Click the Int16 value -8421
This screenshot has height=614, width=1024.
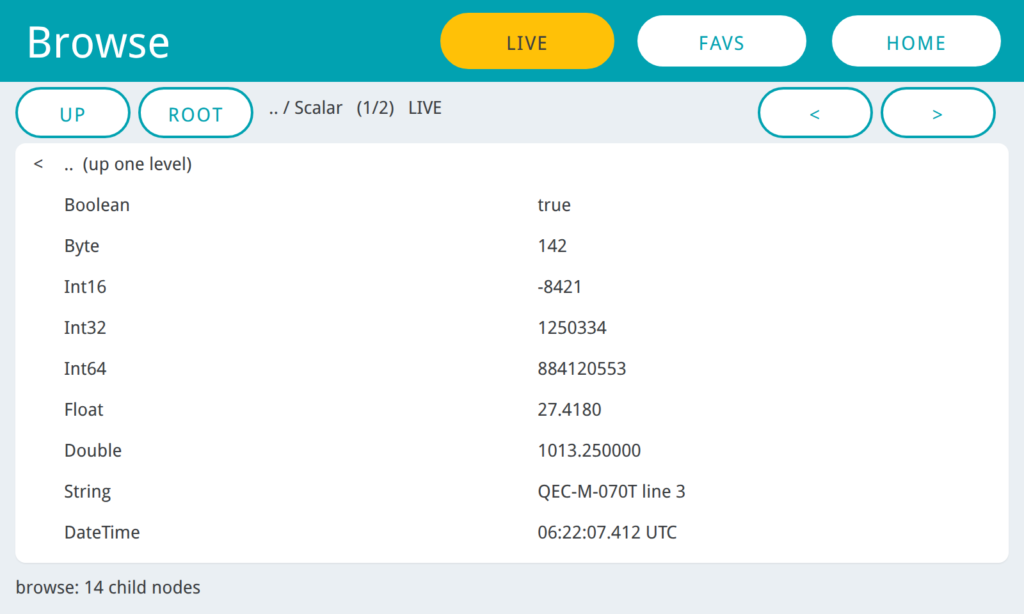point(560,287)
